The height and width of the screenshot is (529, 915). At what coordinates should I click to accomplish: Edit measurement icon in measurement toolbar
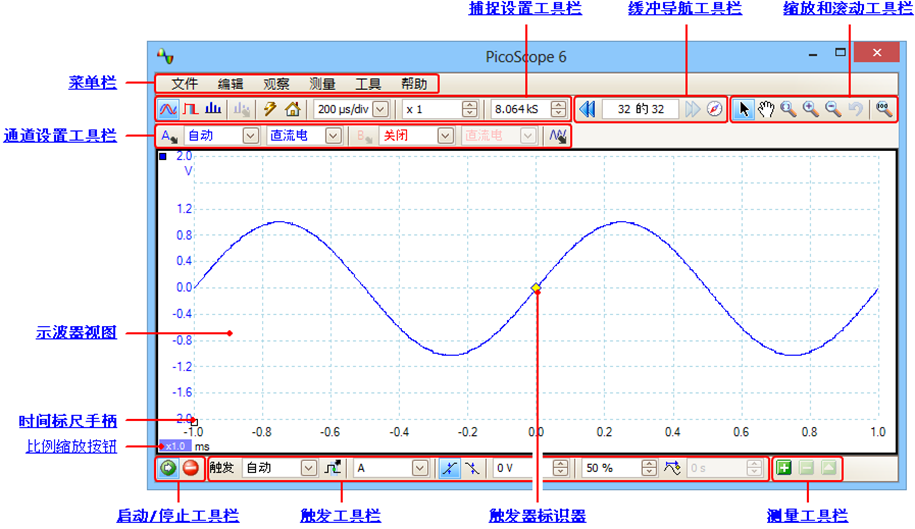click(829, 468)
